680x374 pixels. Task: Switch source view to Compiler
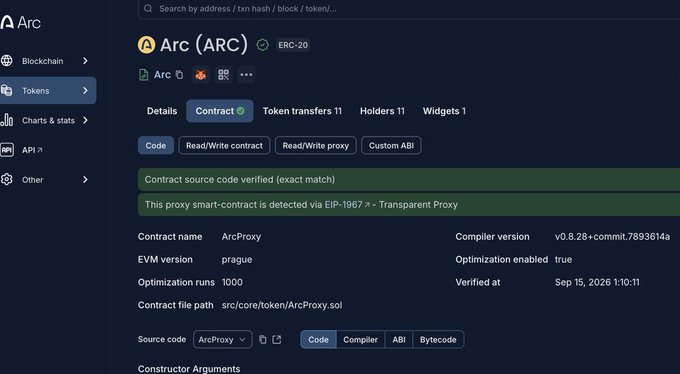[360, 340]
